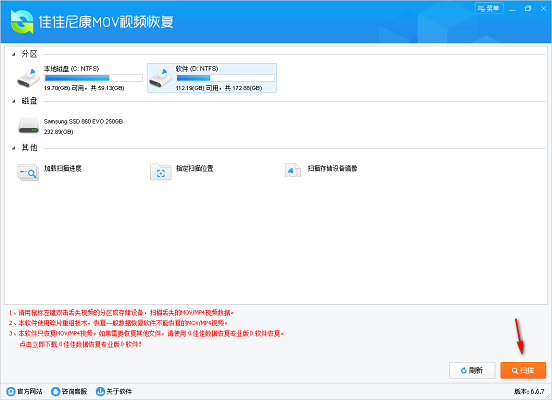Select the Samsung SSD disk icon
This screenshot has height=400, width=552.
pos(29,126)
